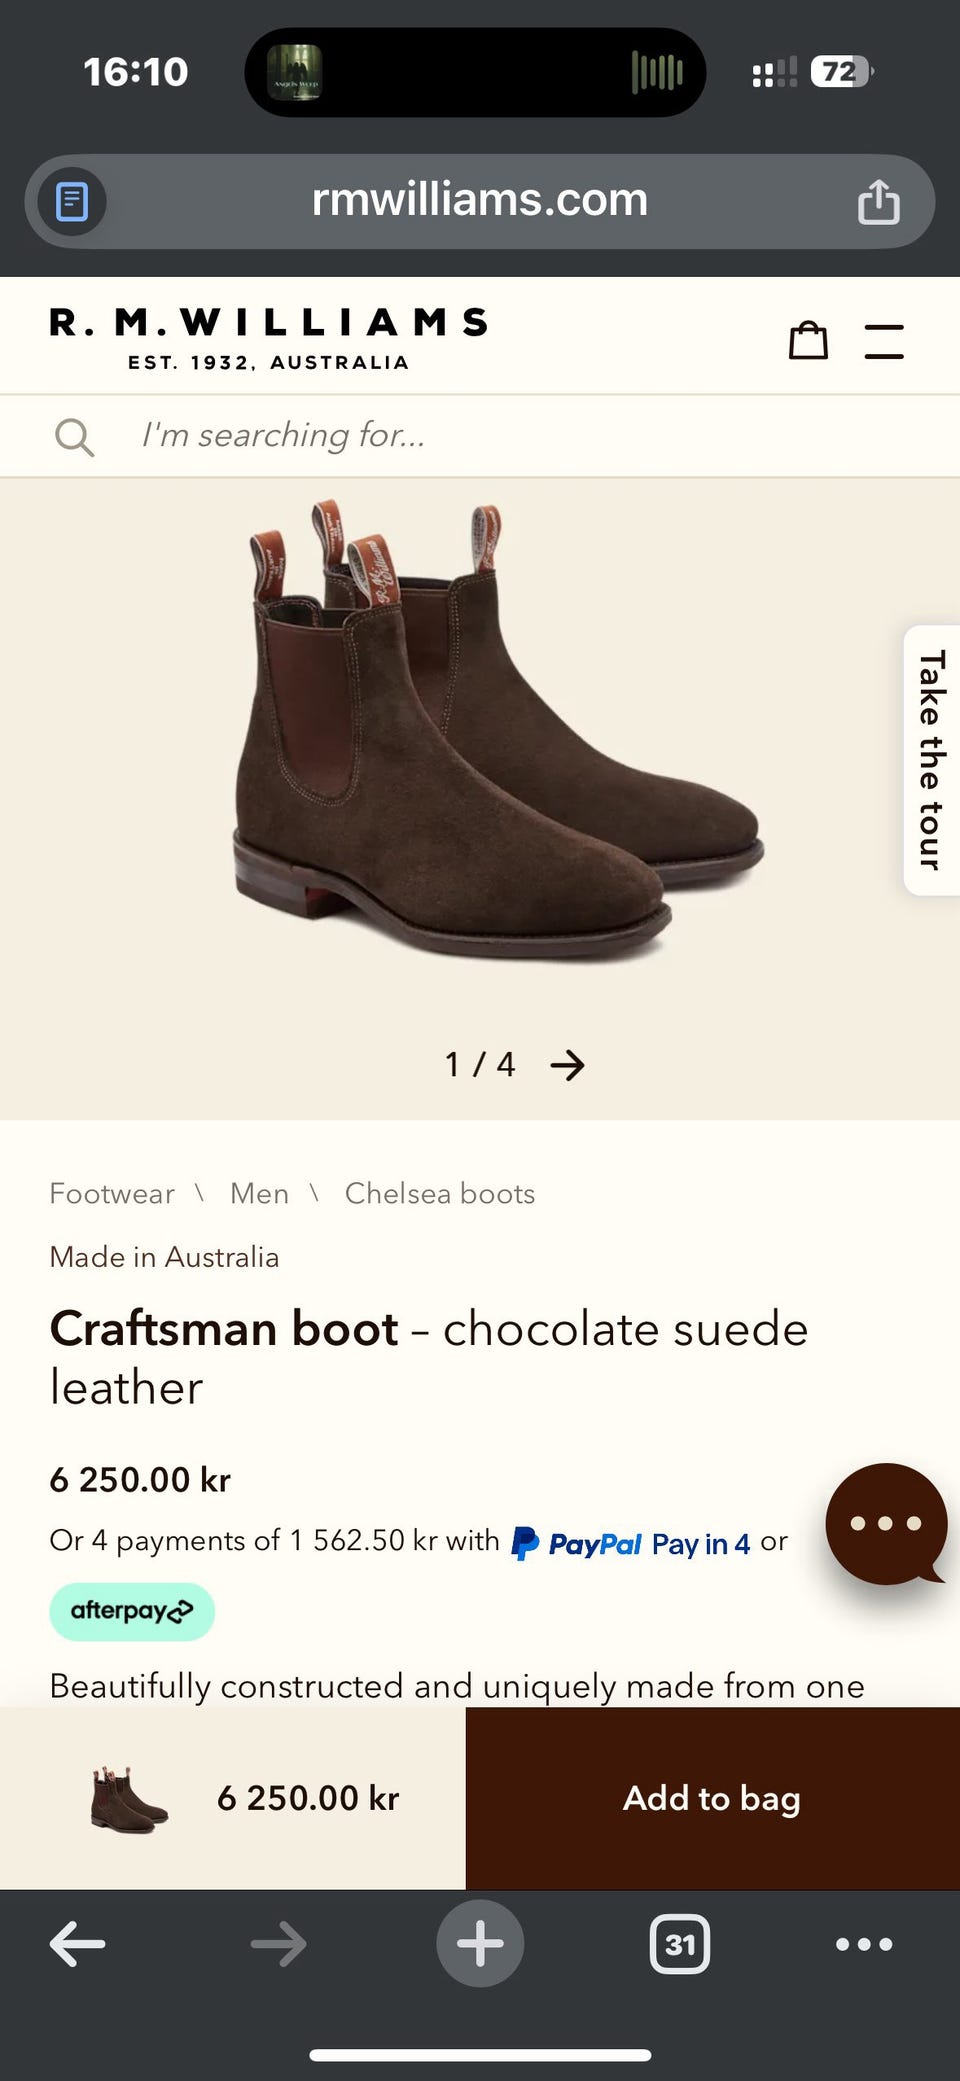Open Chelsea boots breadcrumb link

(x=440, y=1193)
